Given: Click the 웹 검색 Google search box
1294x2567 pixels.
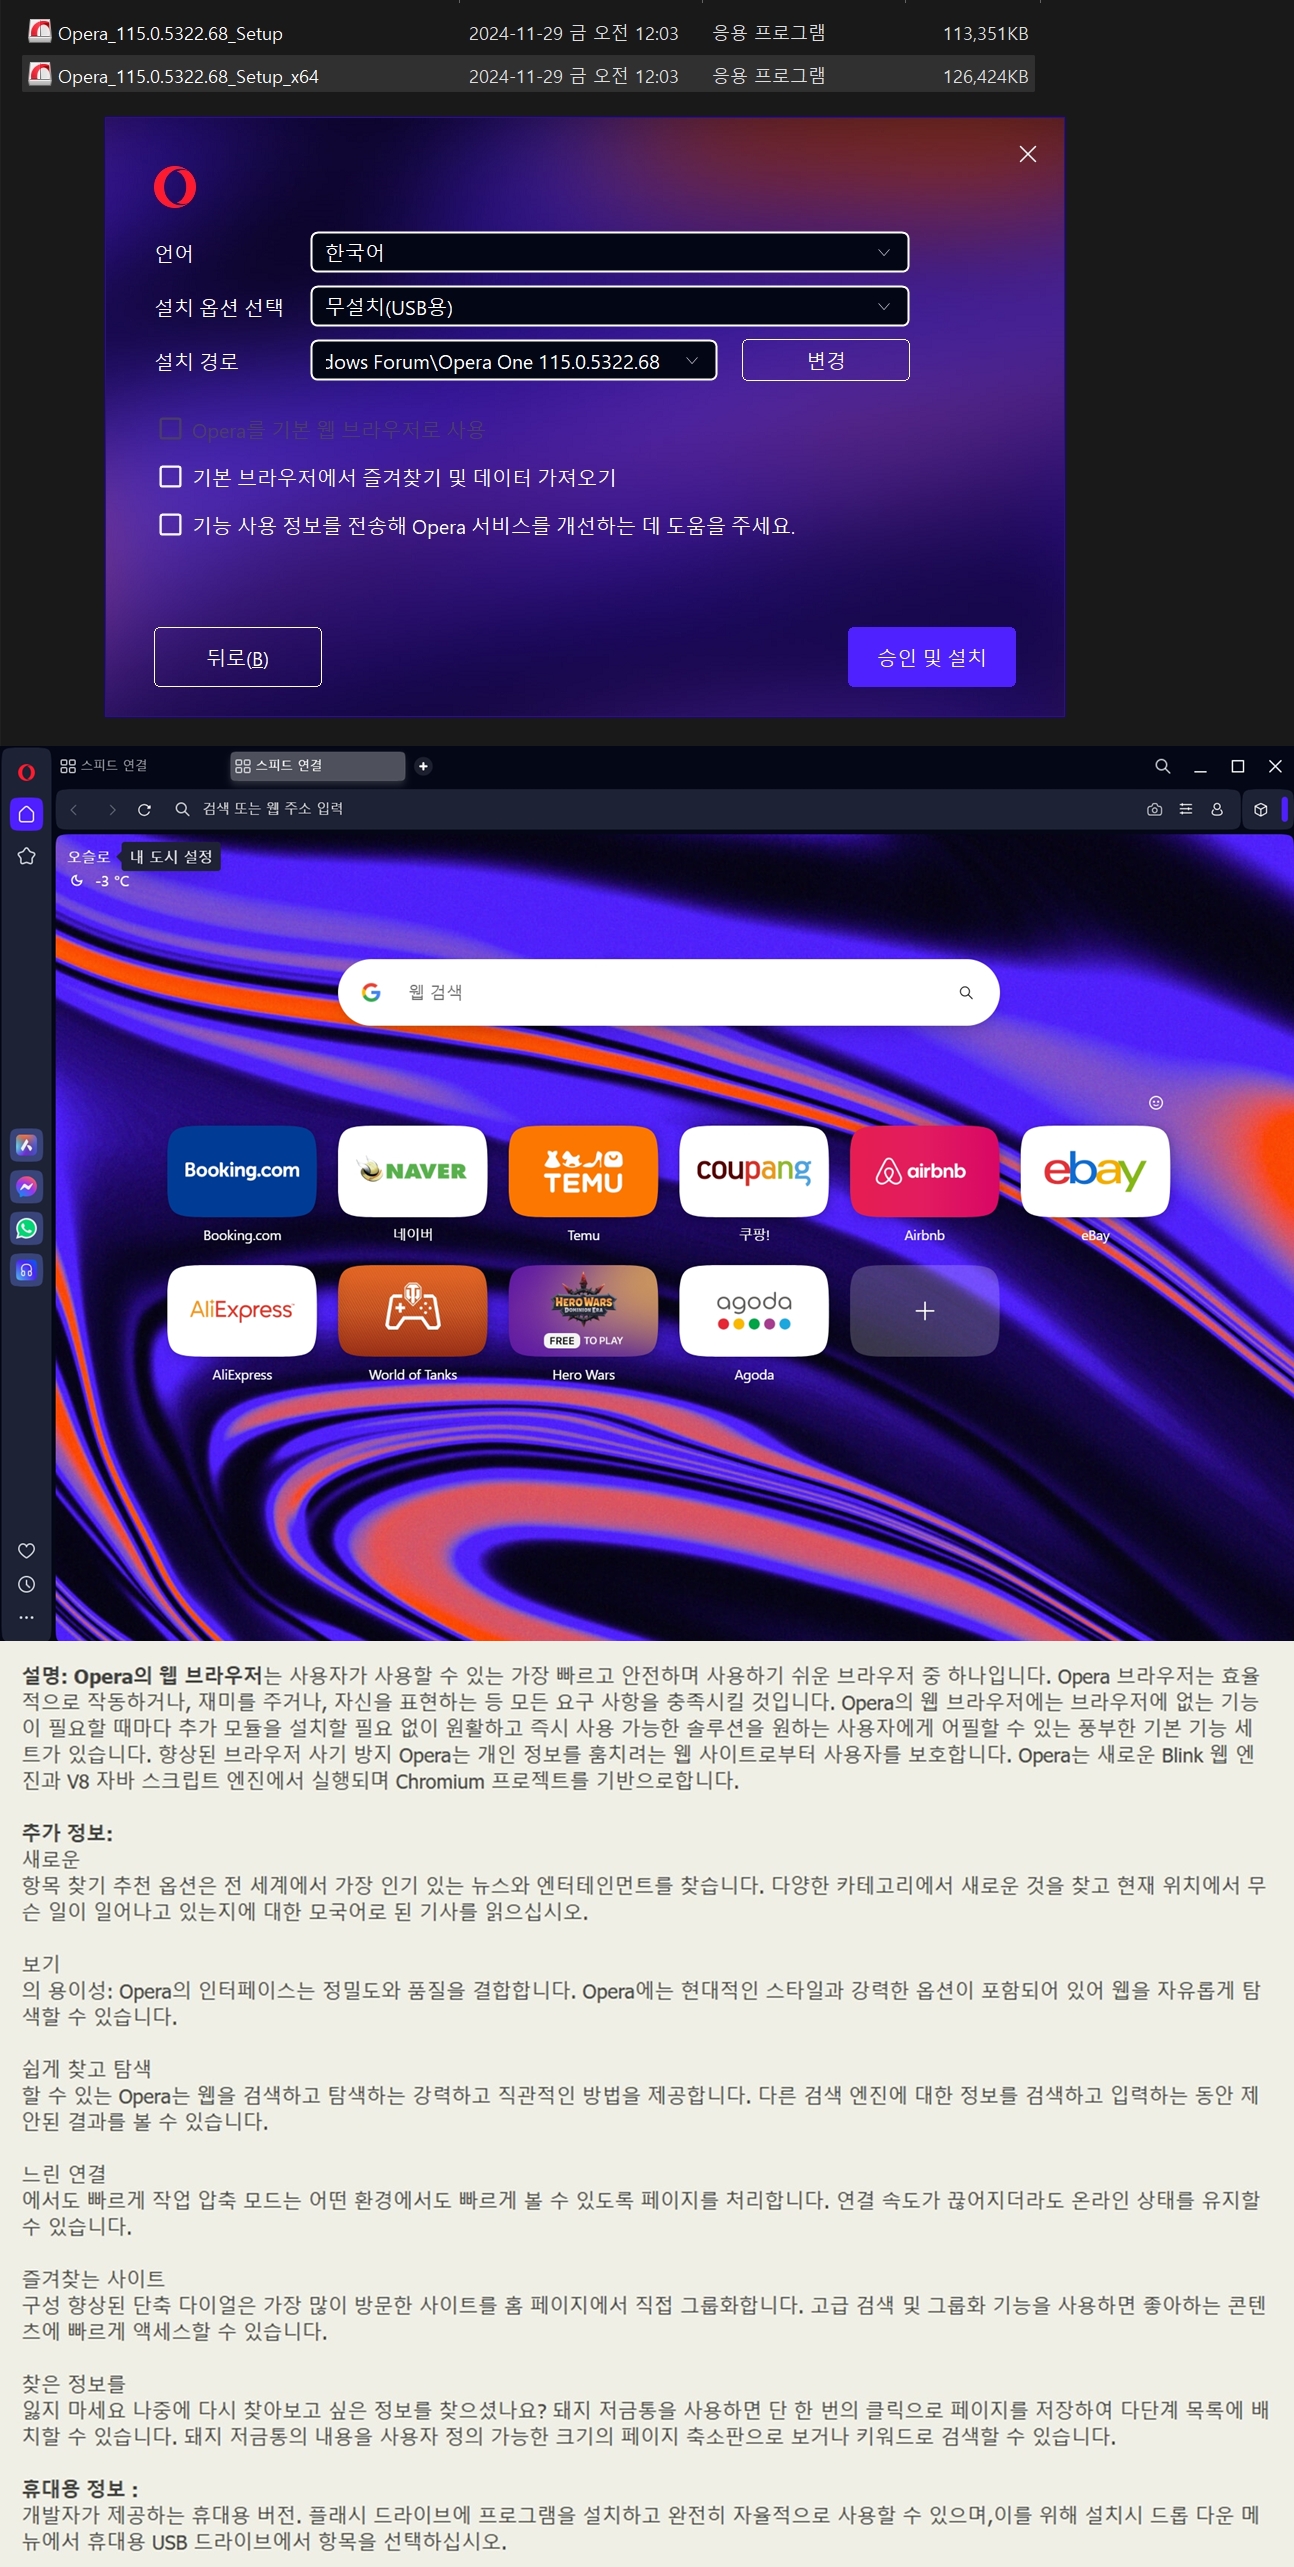Looking at the screenshot, I should coord(668,992).
